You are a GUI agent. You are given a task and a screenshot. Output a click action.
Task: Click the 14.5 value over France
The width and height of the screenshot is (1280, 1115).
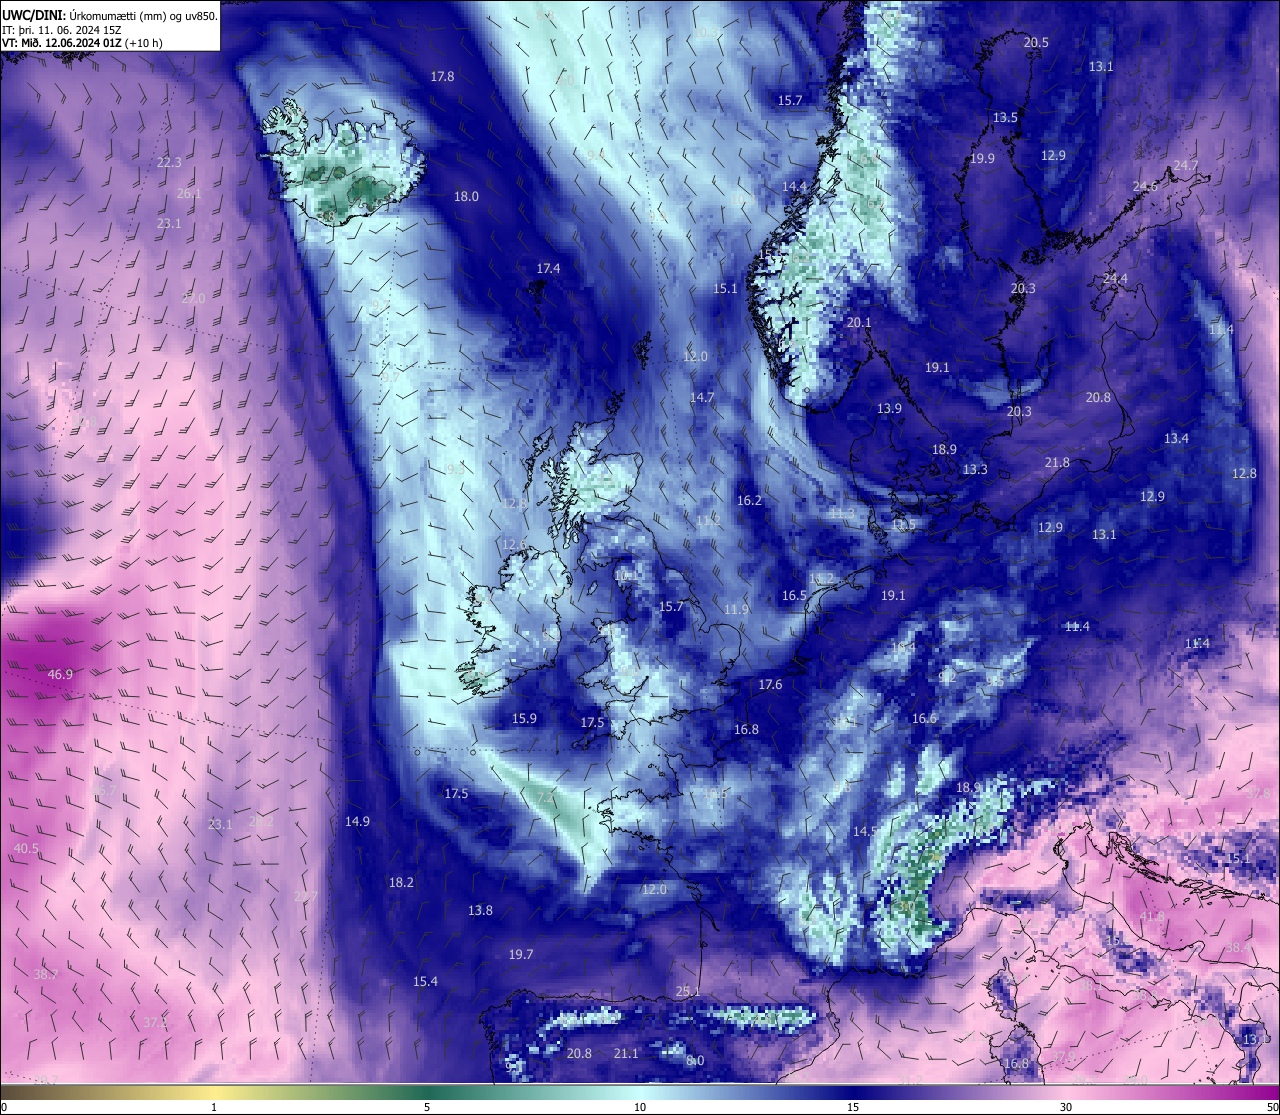(x=865, y=832)
